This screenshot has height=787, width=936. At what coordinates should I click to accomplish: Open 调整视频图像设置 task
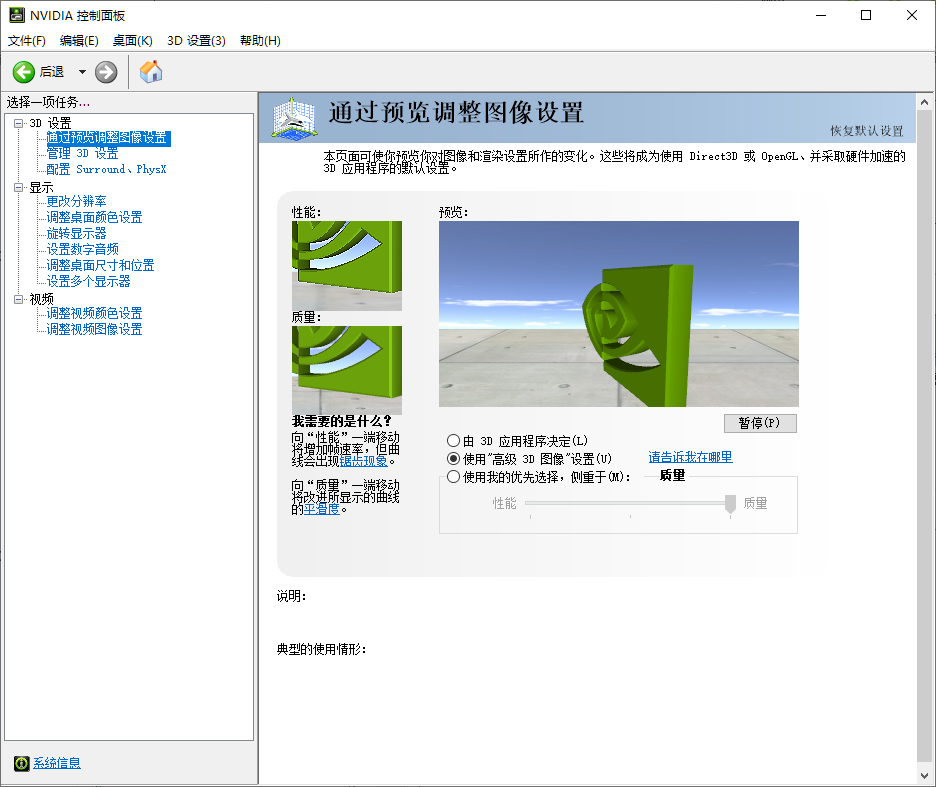coord(94,330)
